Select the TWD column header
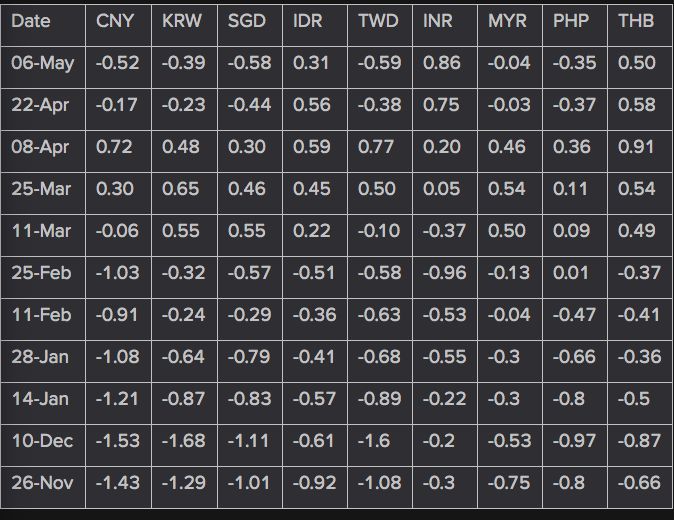This screenshot has height=520, width=674. (378, 21)
